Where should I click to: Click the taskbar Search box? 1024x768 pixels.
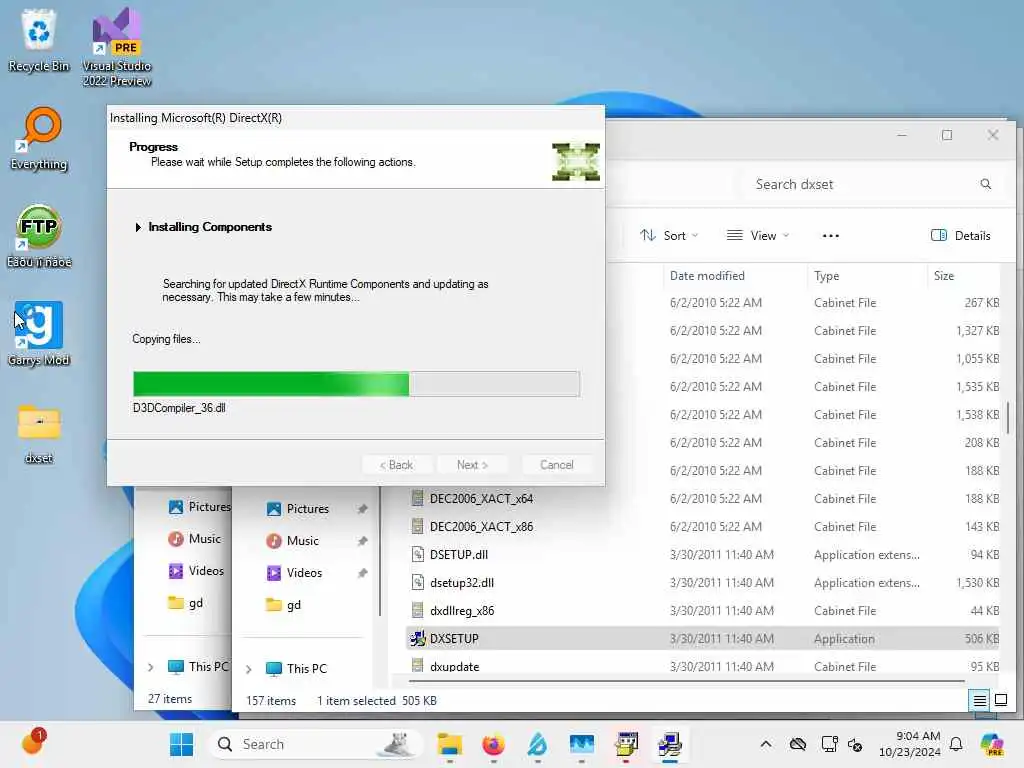[x=316, y=744]
